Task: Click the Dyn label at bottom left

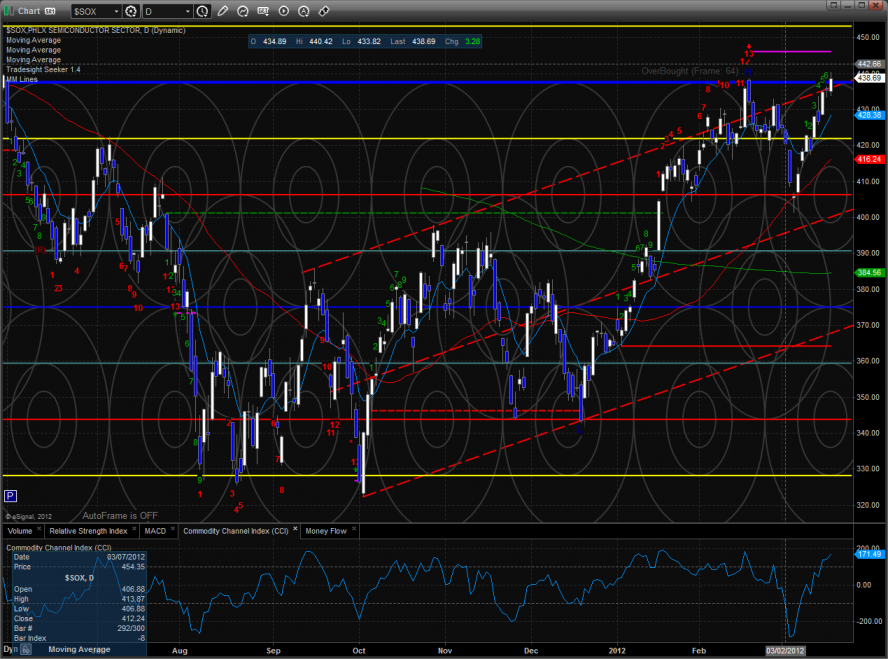Action: coord(9,650)
